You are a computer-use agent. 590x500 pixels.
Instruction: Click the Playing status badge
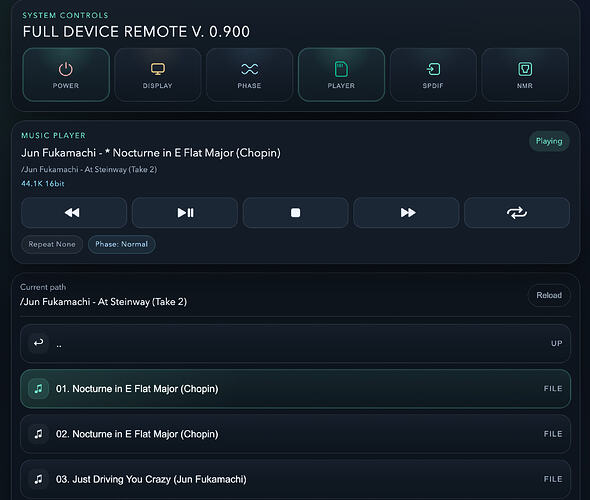549,141
